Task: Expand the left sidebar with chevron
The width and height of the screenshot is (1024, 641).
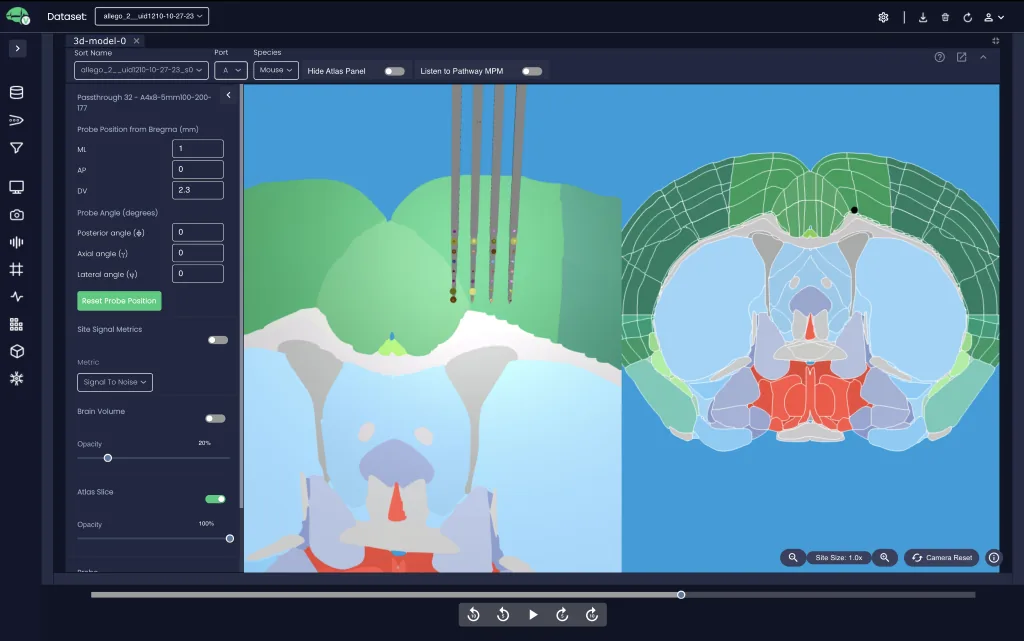Action: pos(18,48)
